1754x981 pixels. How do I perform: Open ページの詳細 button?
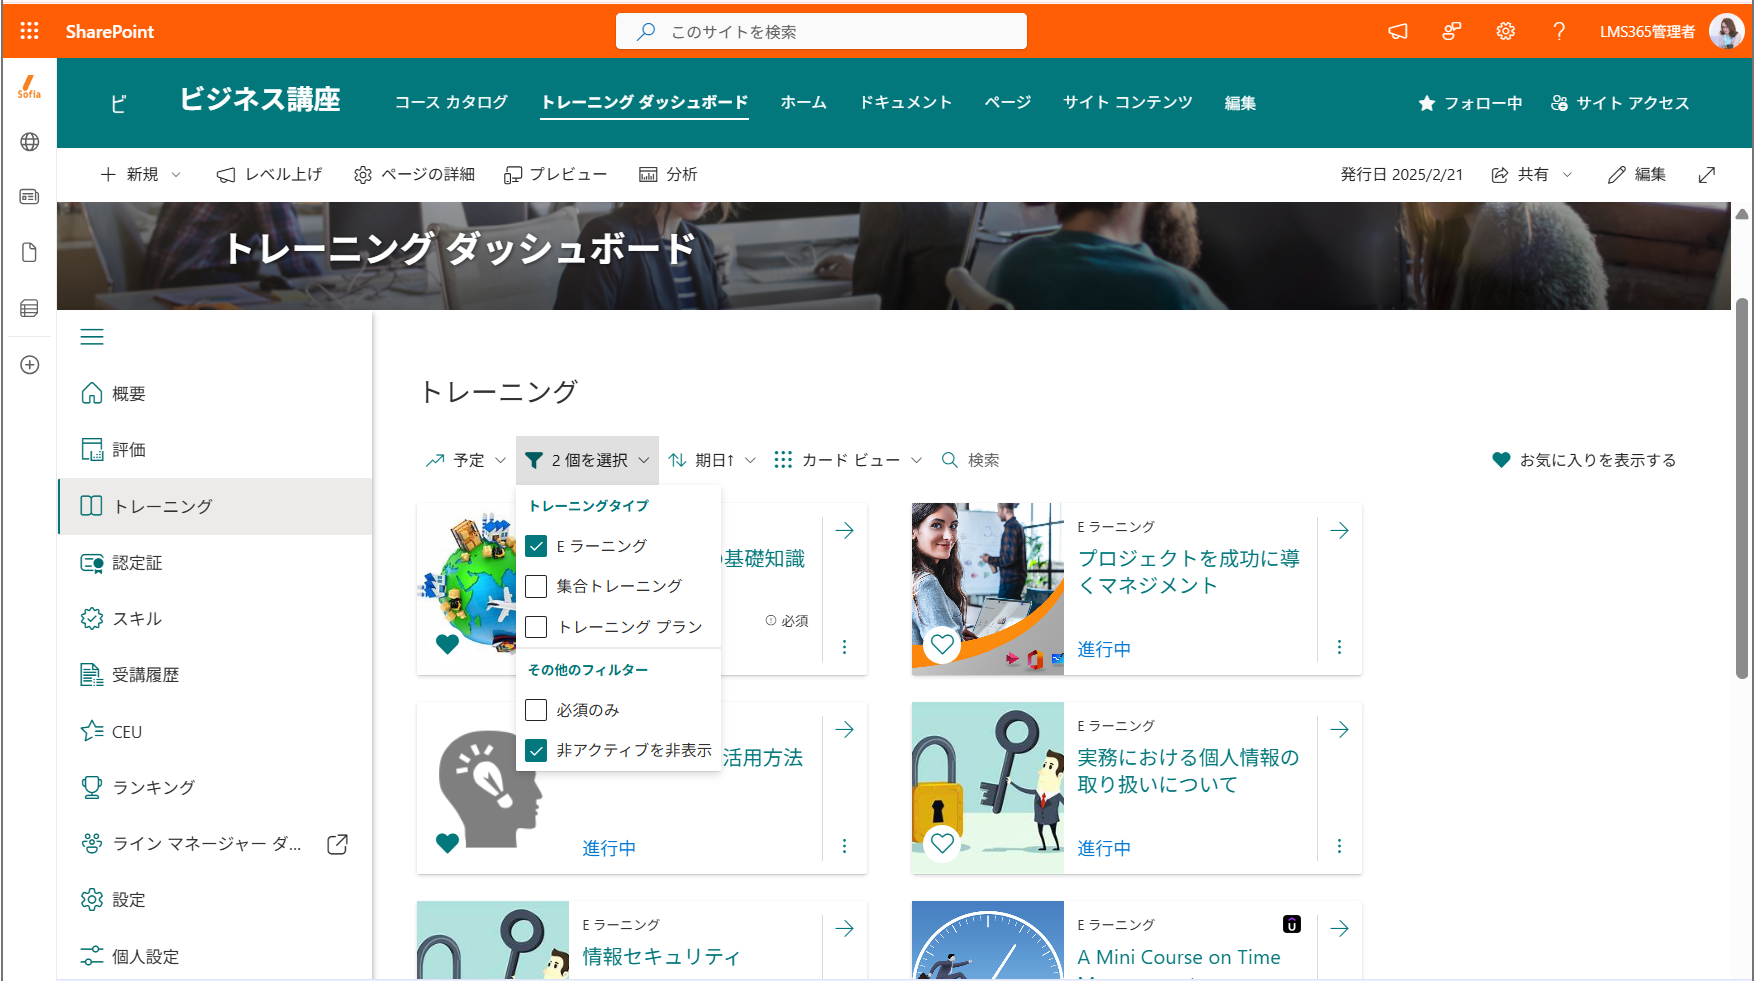(x=414, y=175)
